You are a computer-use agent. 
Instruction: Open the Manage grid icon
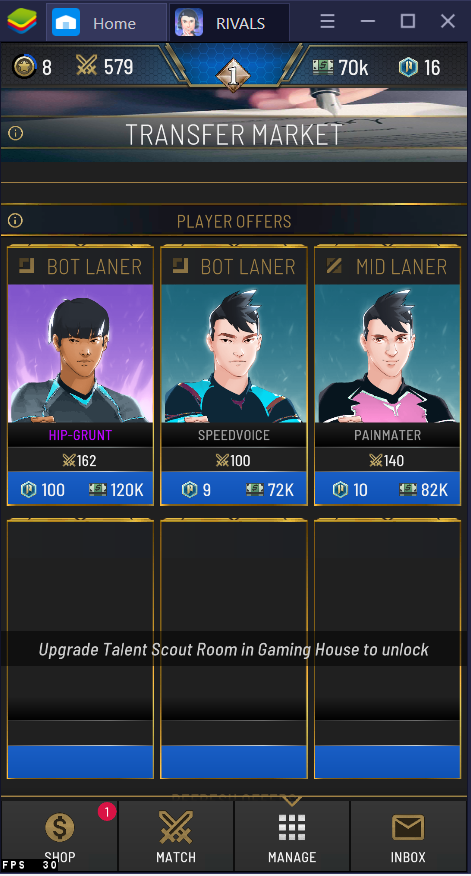pos(292,828)
